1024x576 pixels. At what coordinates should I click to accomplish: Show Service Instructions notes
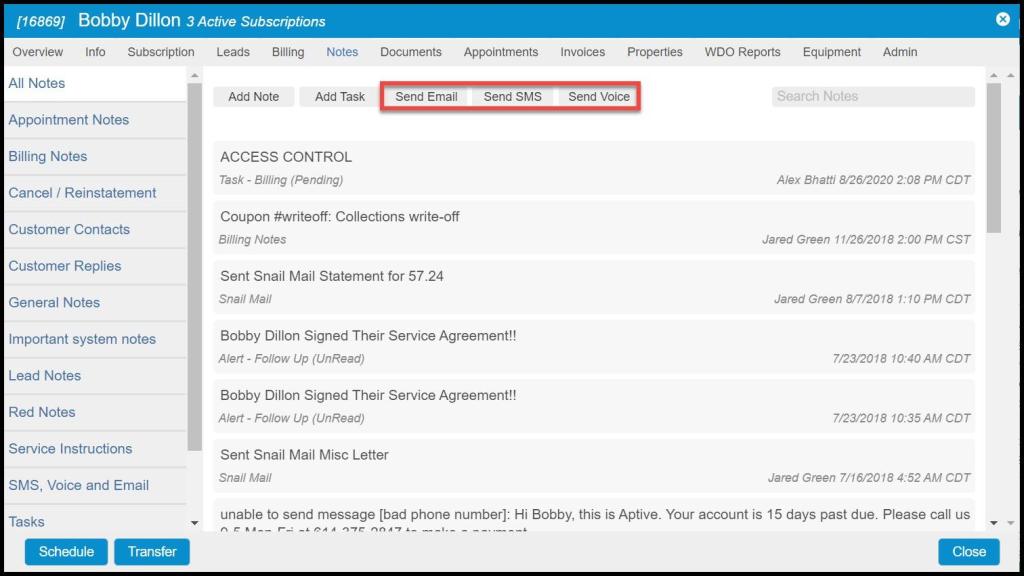coord(70,449)
